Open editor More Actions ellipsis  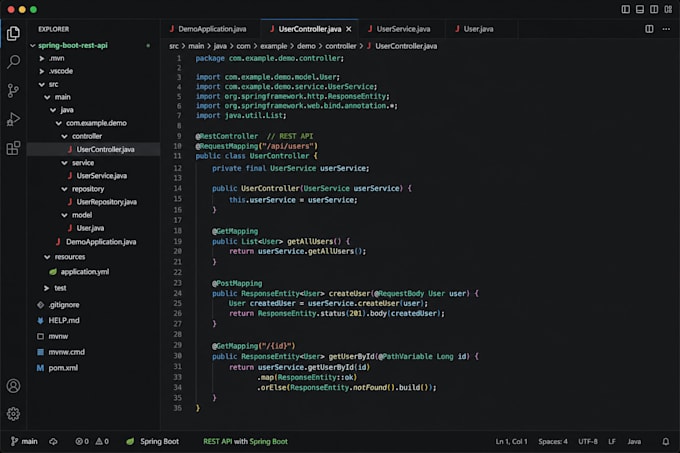pyautogui.click(x=666, y=29)
